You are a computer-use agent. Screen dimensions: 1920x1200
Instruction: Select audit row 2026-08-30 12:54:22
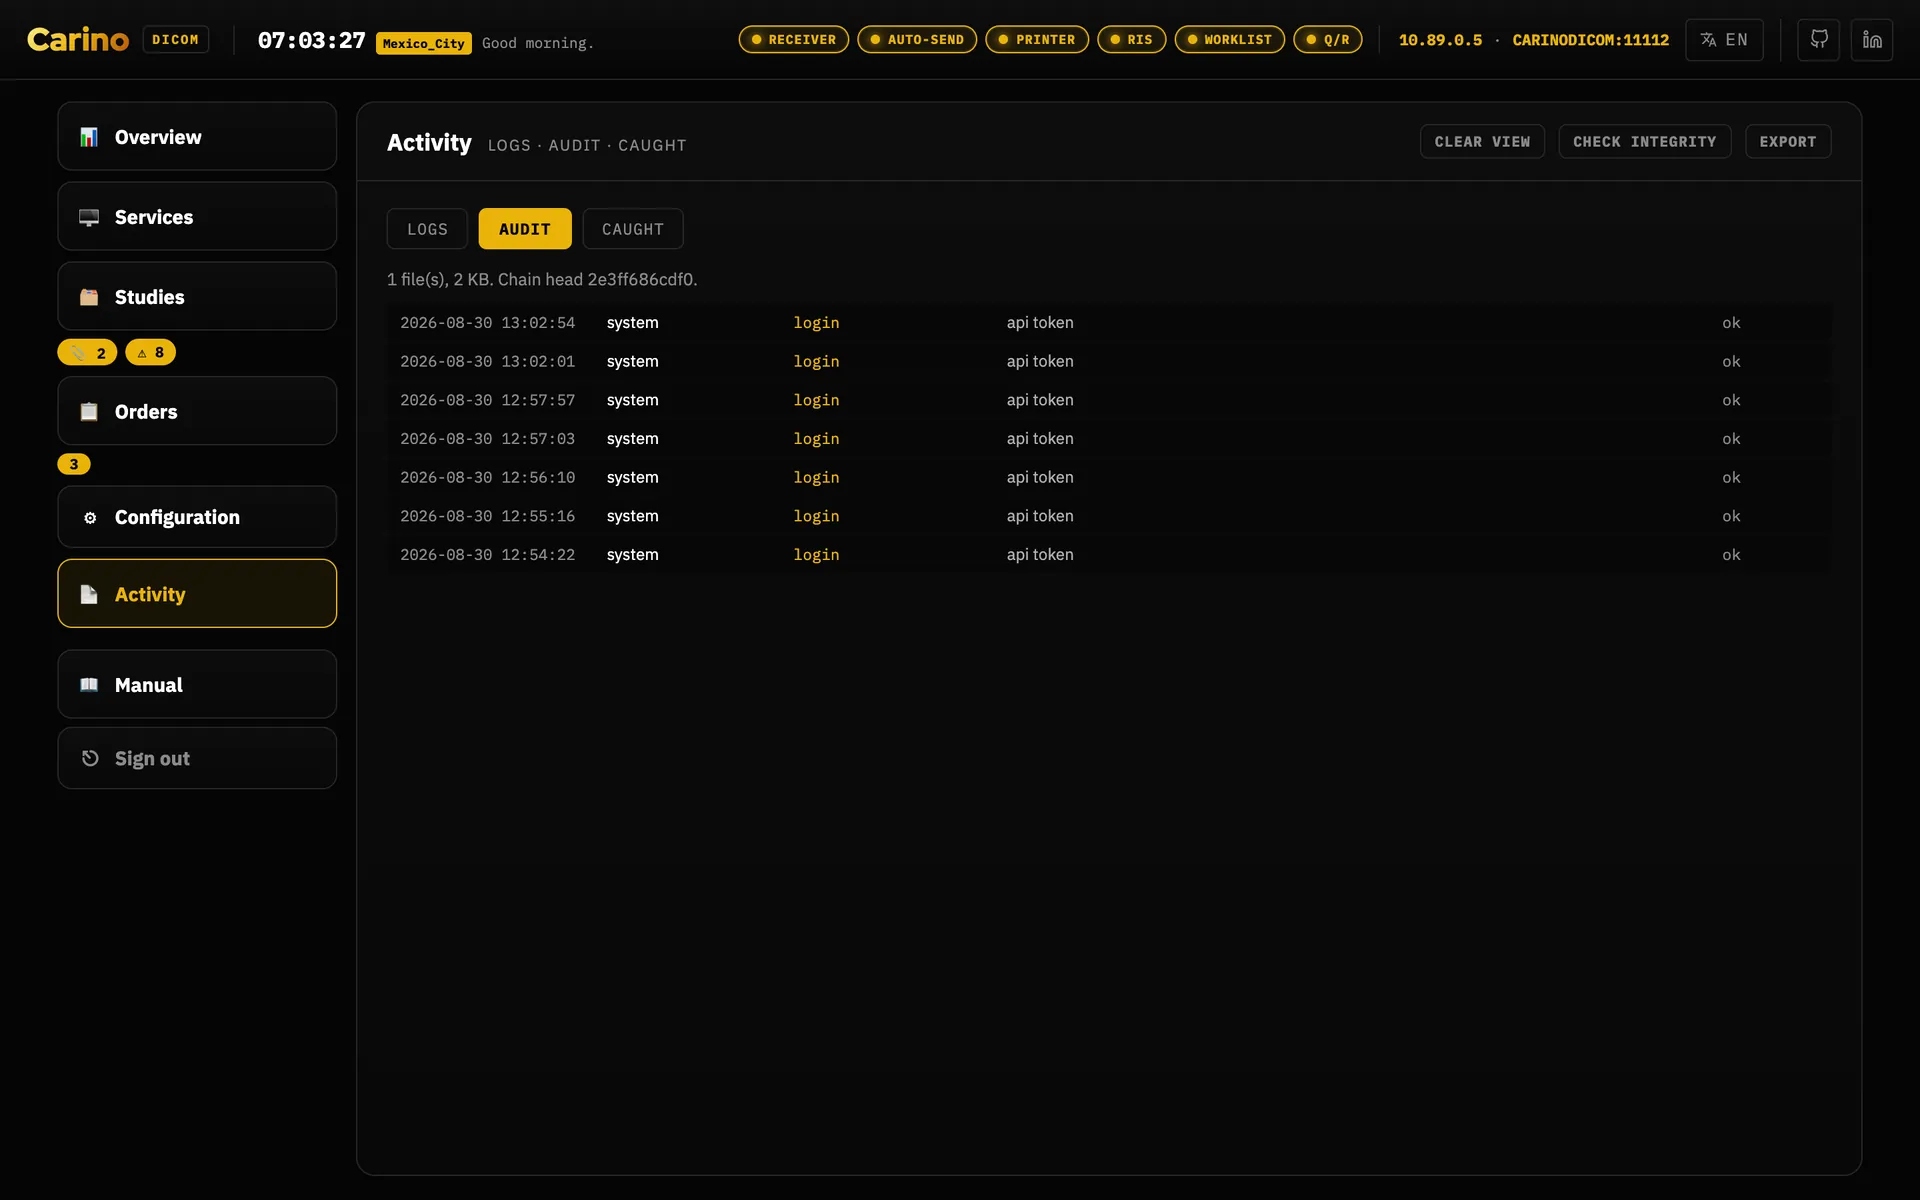point(1110,555)
